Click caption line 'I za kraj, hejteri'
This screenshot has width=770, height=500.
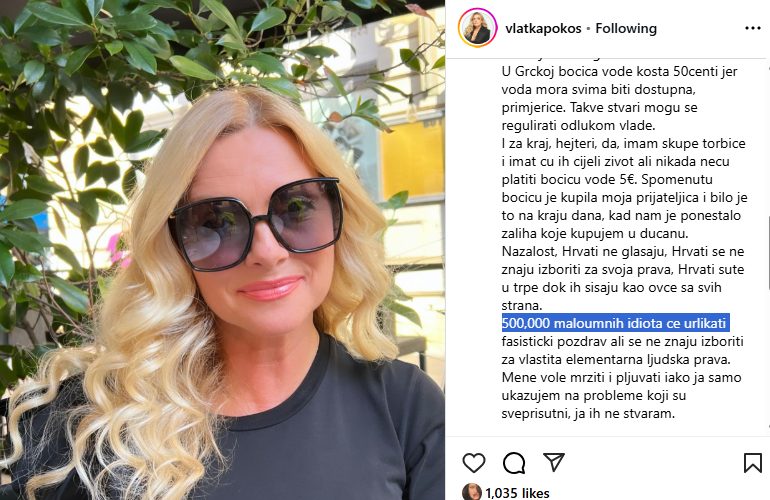click(623, 143)
